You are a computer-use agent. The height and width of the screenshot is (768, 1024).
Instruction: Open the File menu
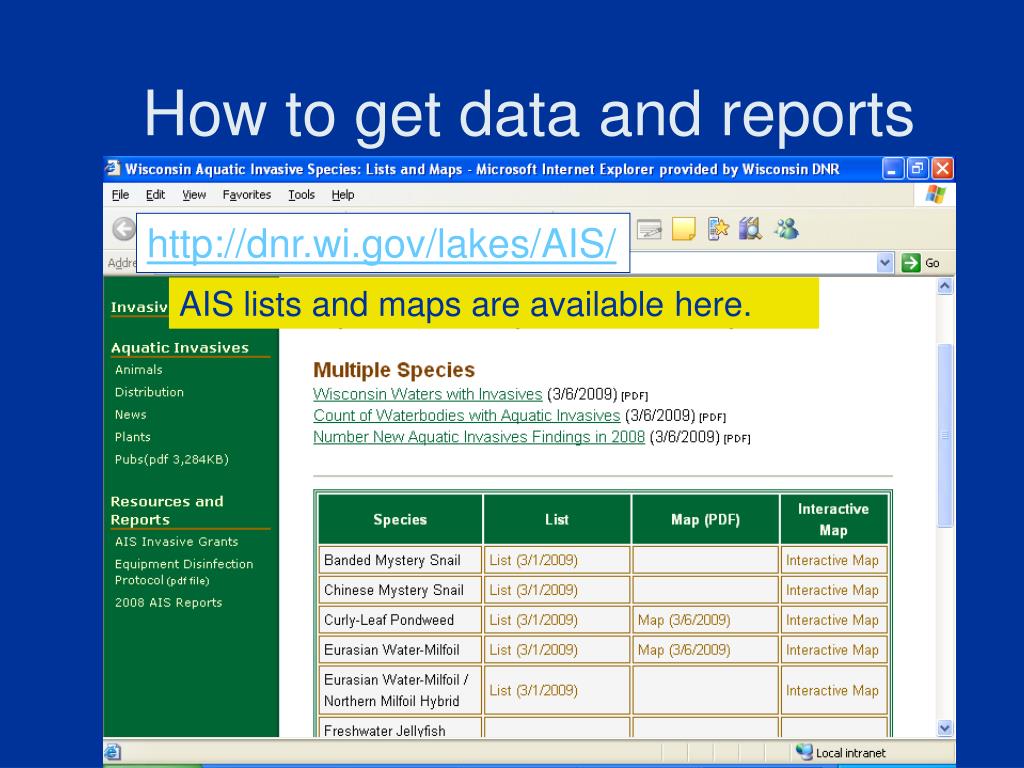click(120, 195)
